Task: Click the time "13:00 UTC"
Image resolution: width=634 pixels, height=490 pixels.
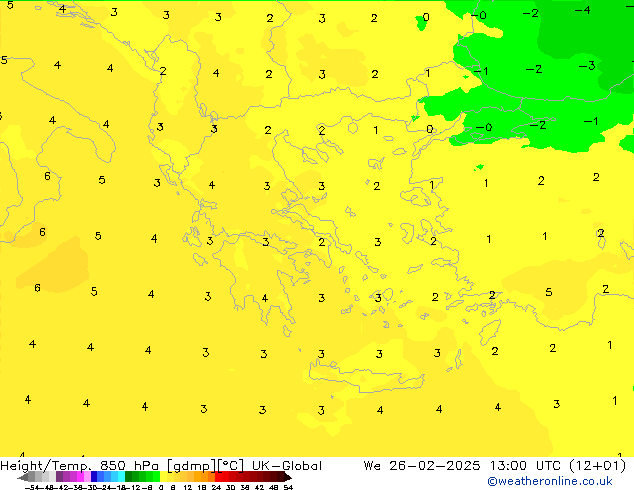Action: coord(528,466)
